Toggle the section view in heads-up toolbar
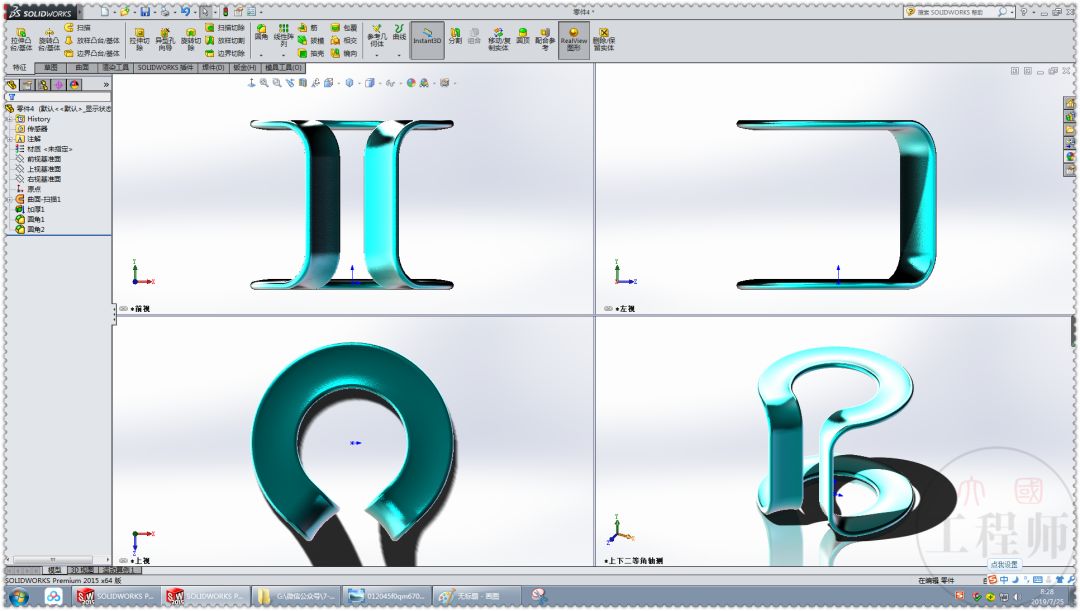This screenshot has width=1080, height=611. pos(302,84)
